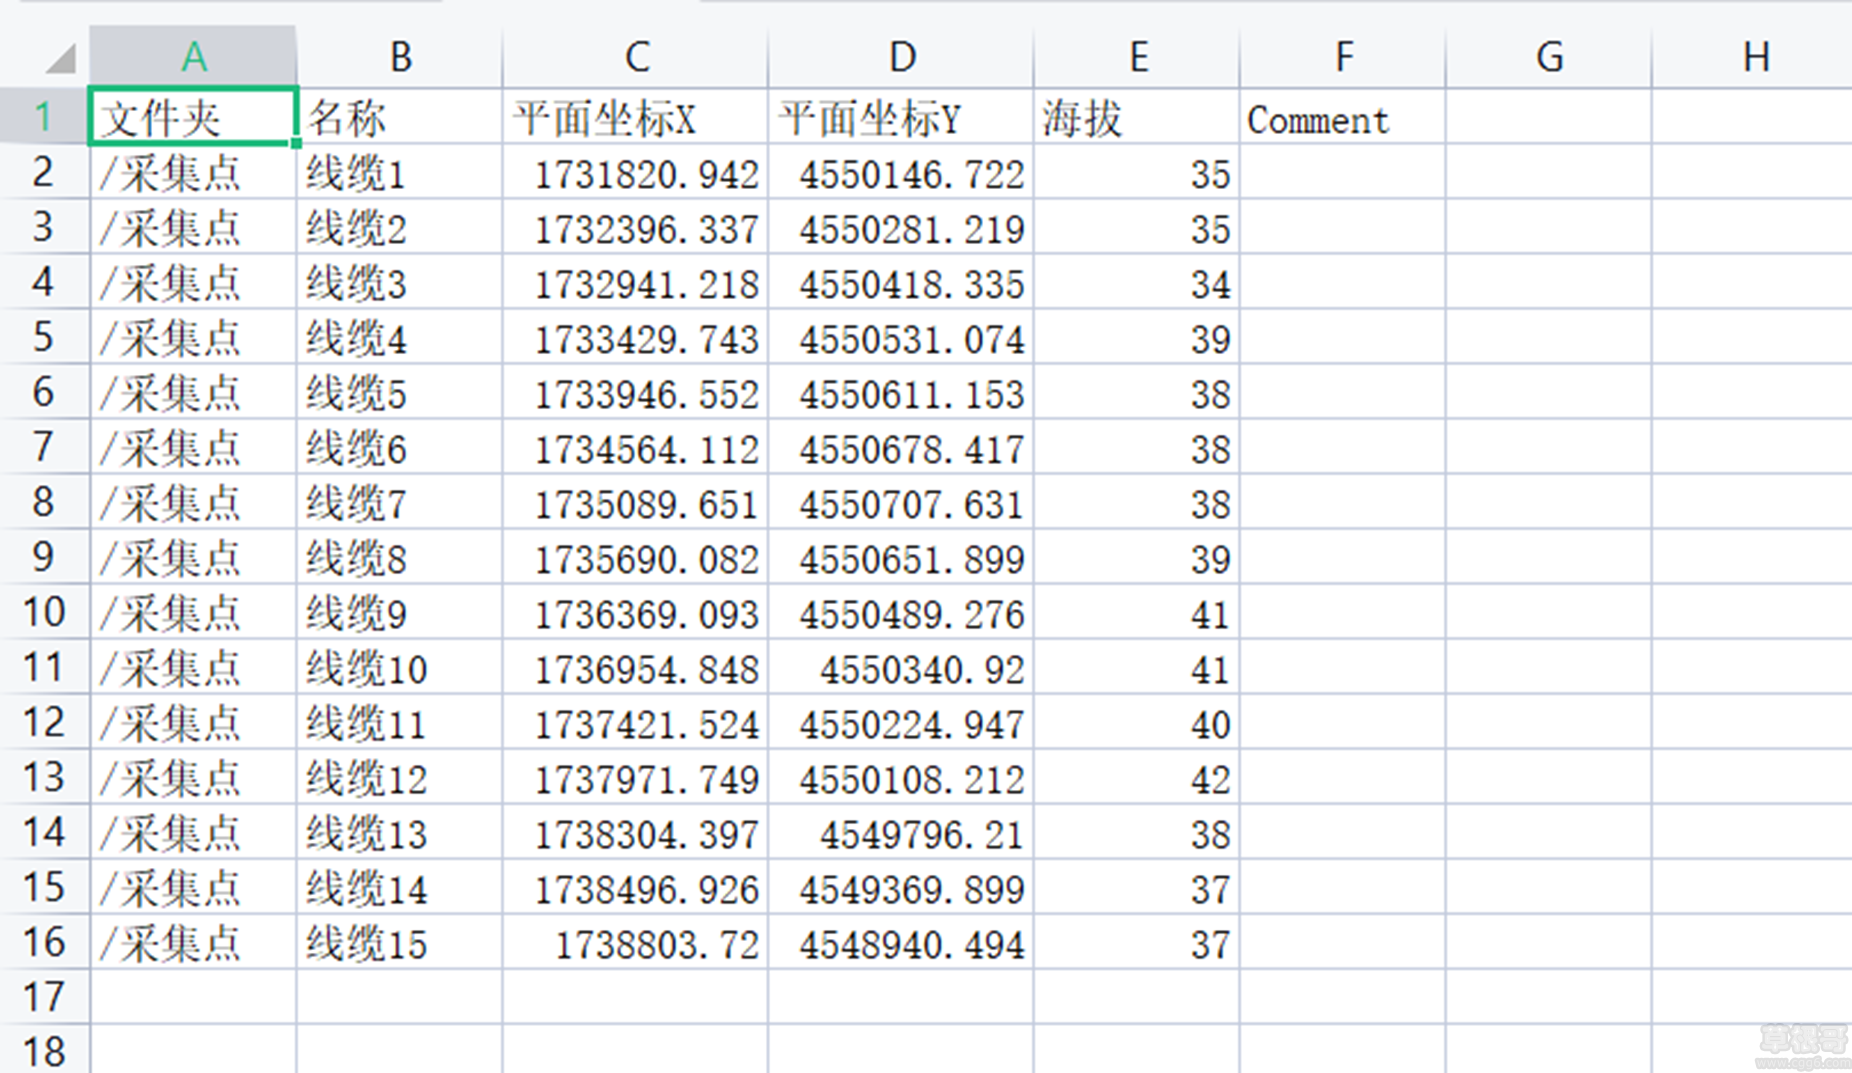The image size is (1852, 1073).
Task: Select column D header
Action: click(902, 57)
